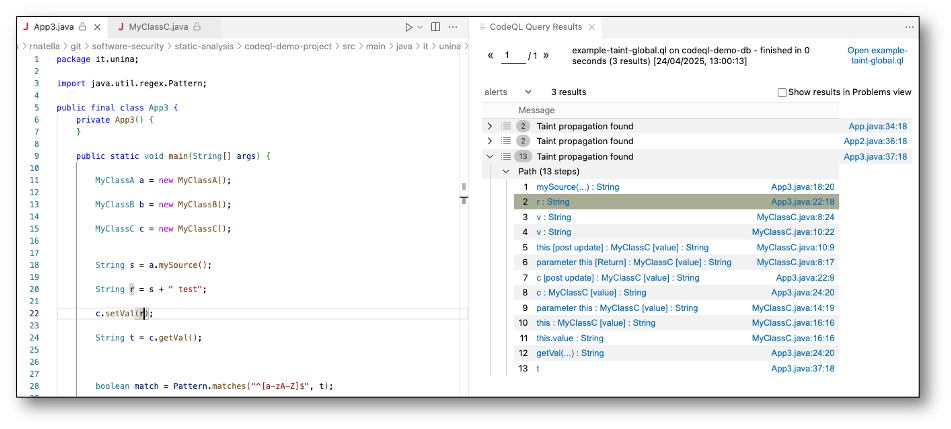Click Pattern.matches on line 28
The width and height of the screenshot is (951, 429).
pyautogui.click(x=209, y=386)
